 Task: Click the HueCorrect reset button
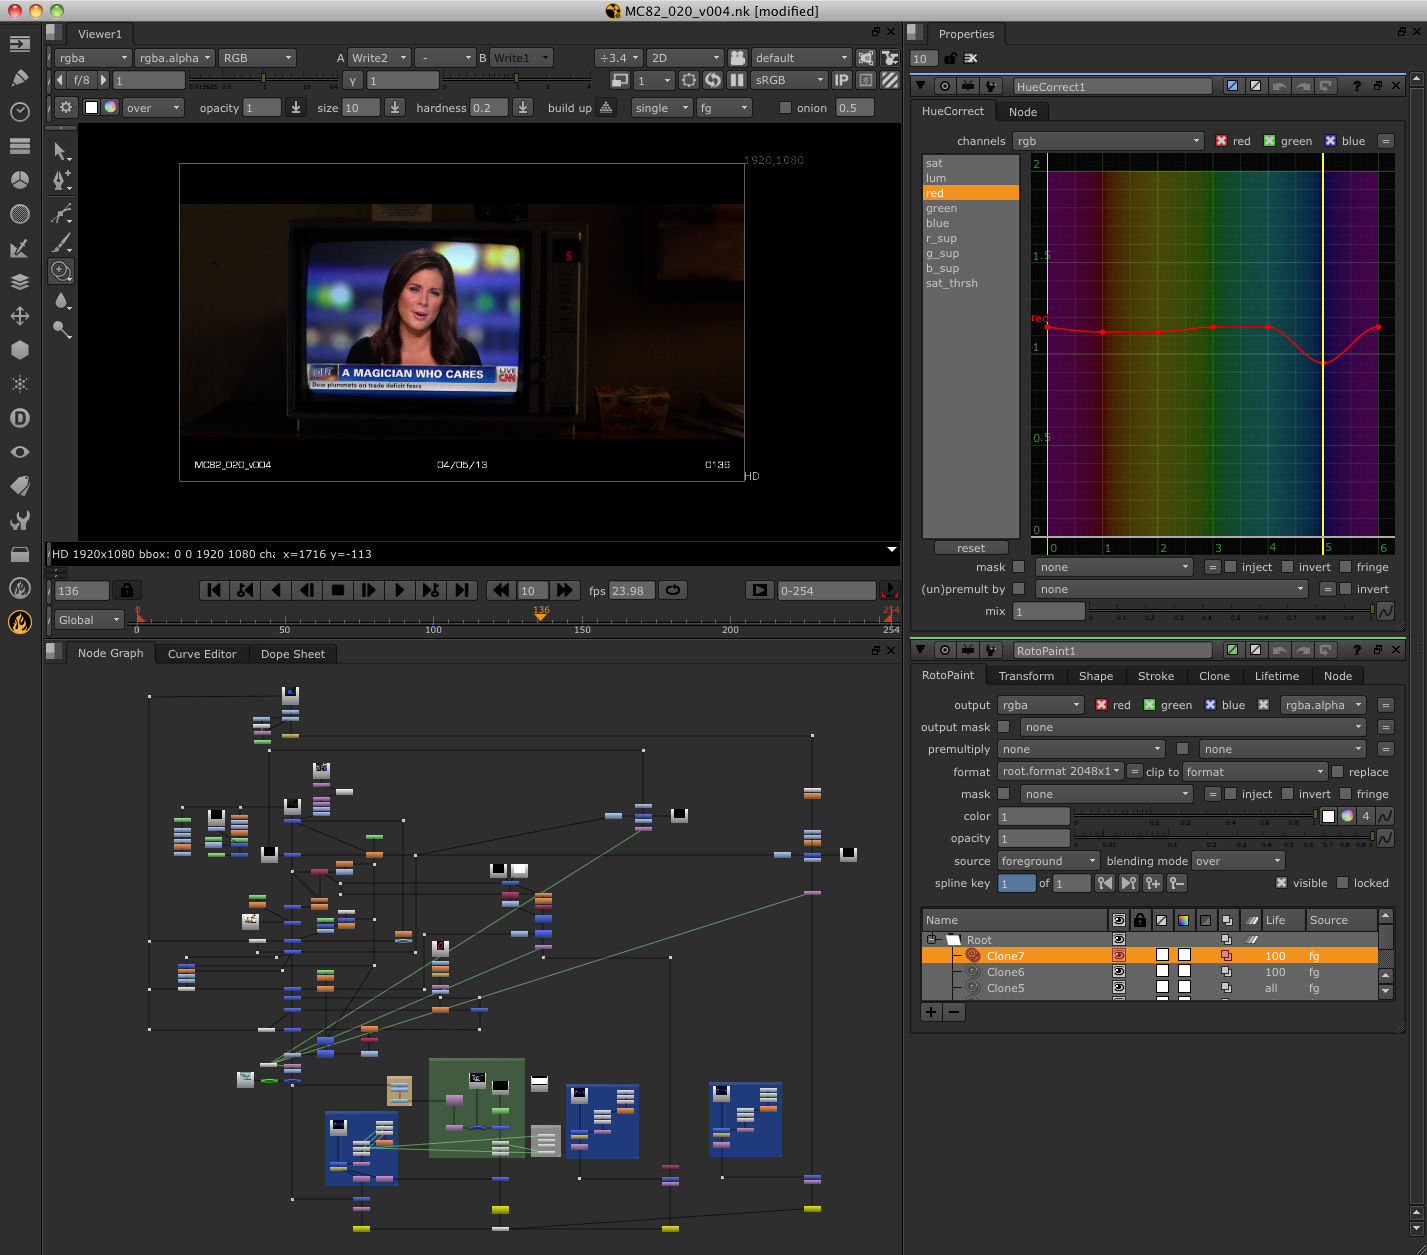(971, 548)
